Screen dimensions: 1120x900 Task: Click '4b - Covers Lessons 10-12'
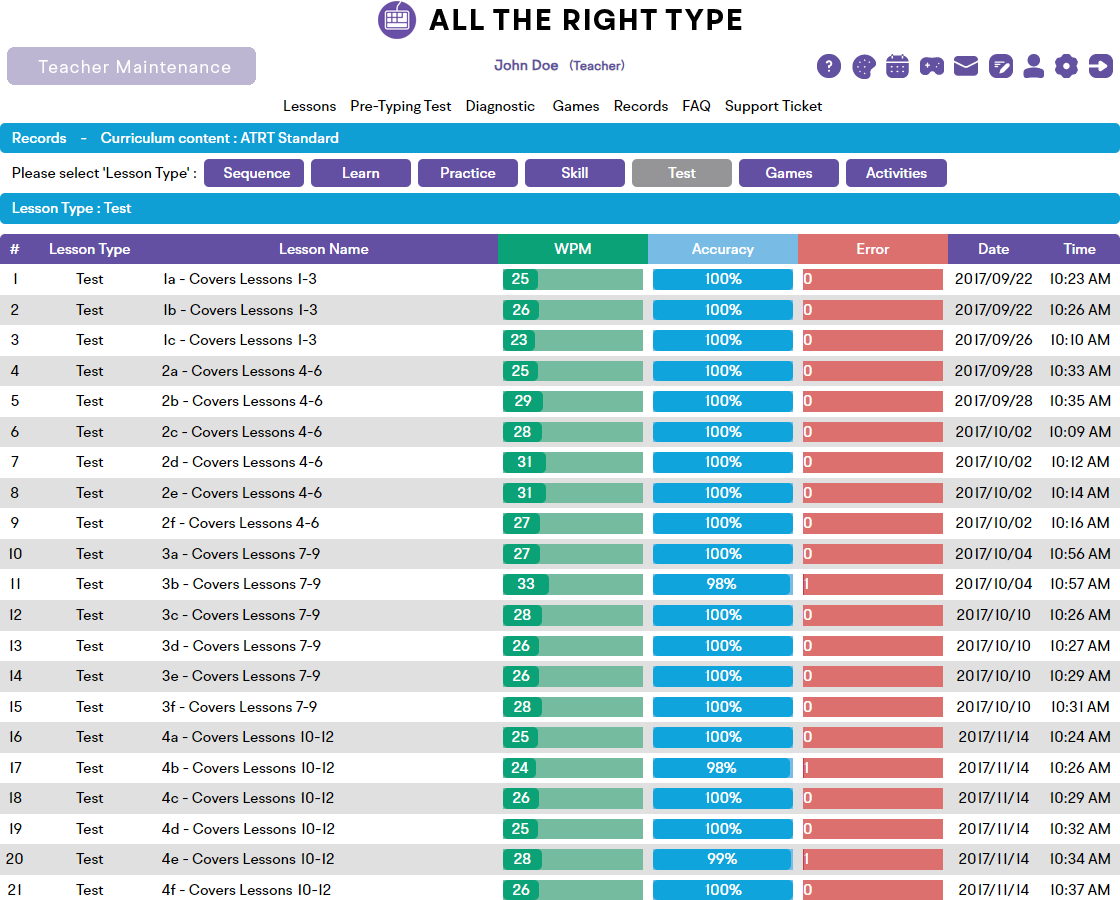pyautogui.click(x=248, y=768)
